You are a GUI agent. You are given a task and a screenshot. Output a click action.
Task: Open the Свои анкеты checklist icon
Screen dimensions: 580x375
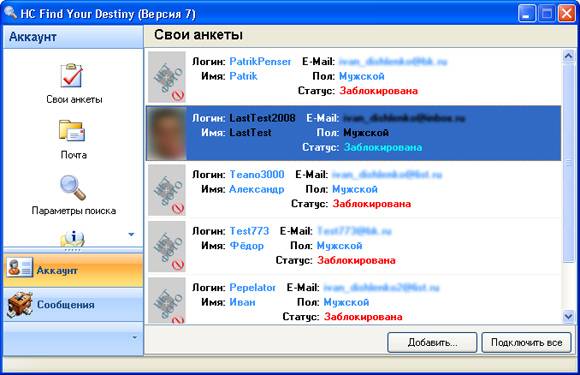[71, 75]
